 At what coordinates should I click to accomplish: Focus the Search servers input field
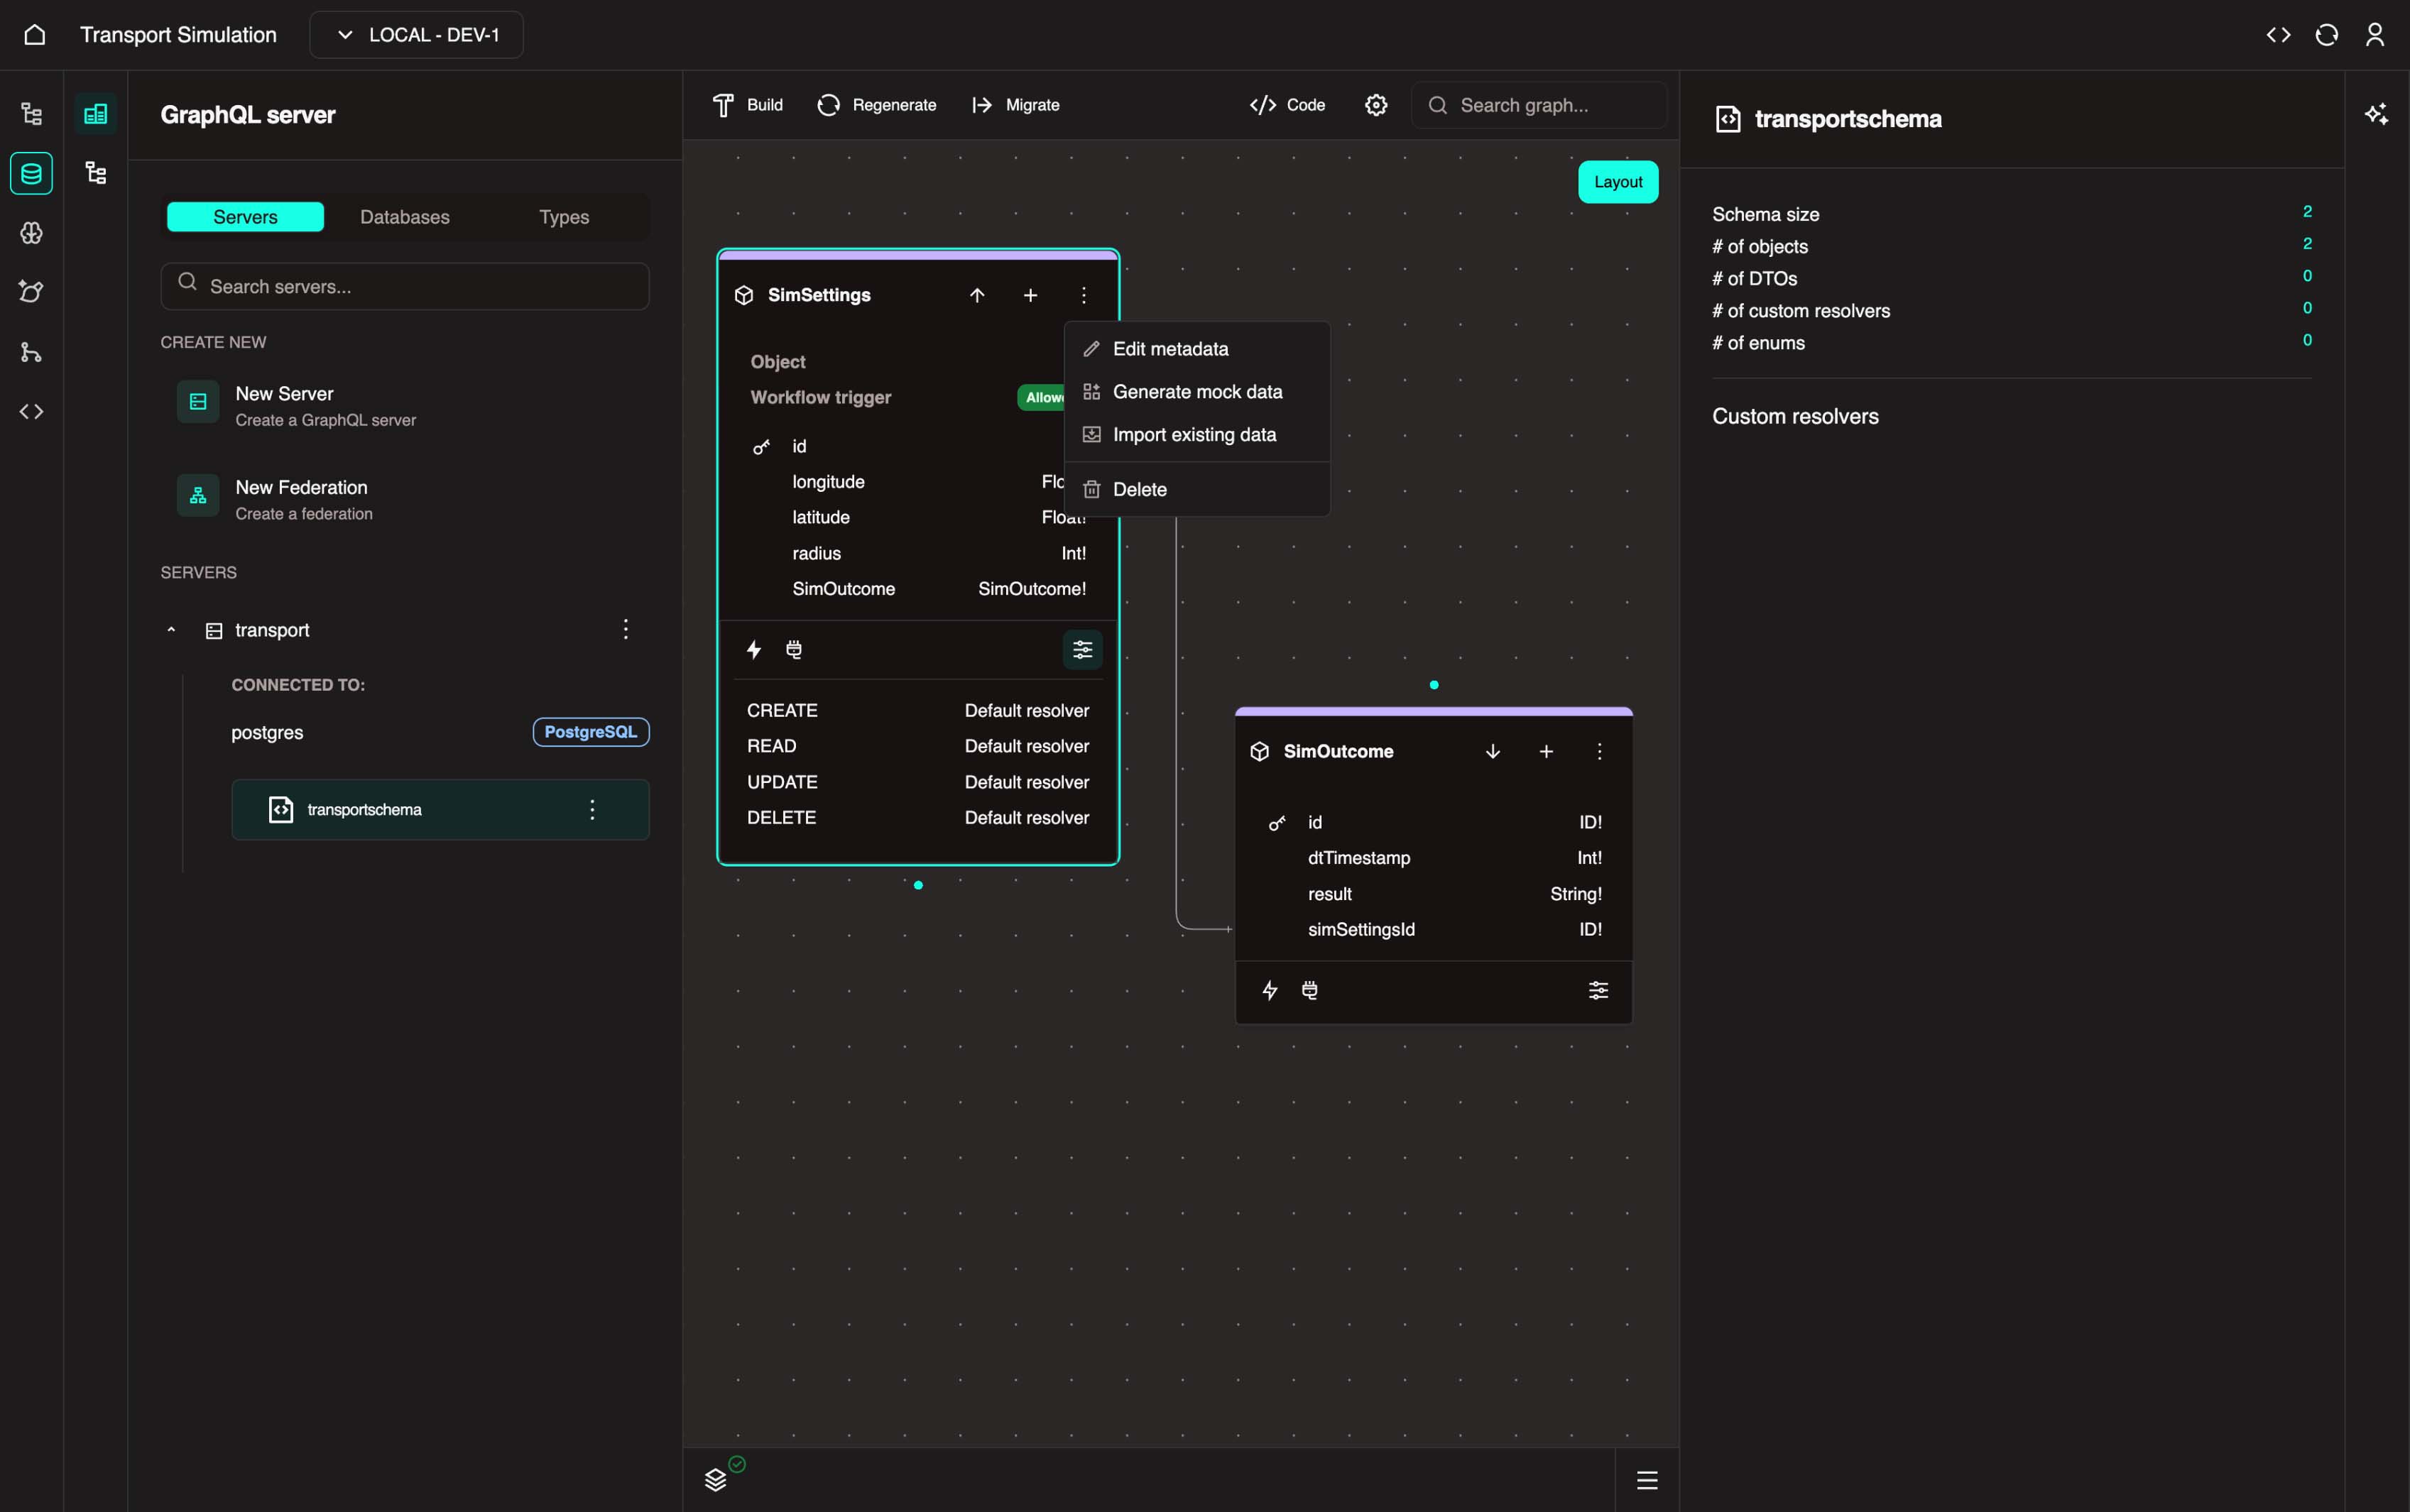(405, 286)
